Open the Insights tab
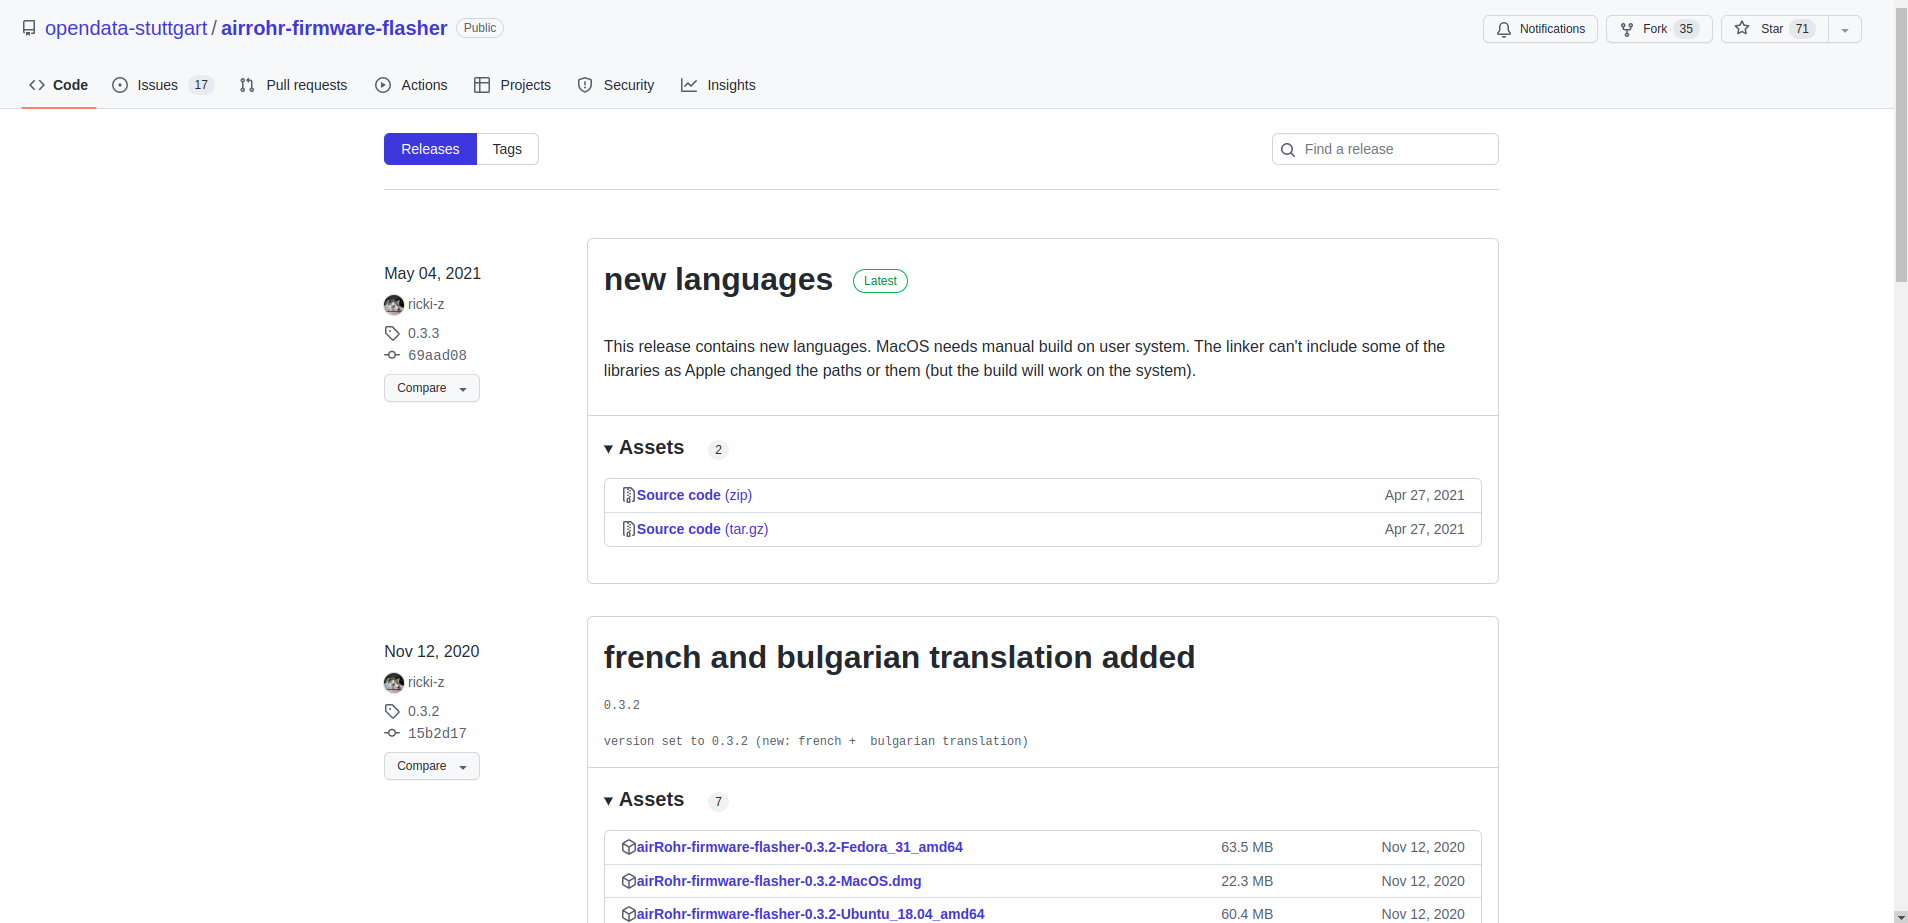Viewport: 1908px width, 923px height. (x=718, y=85)
